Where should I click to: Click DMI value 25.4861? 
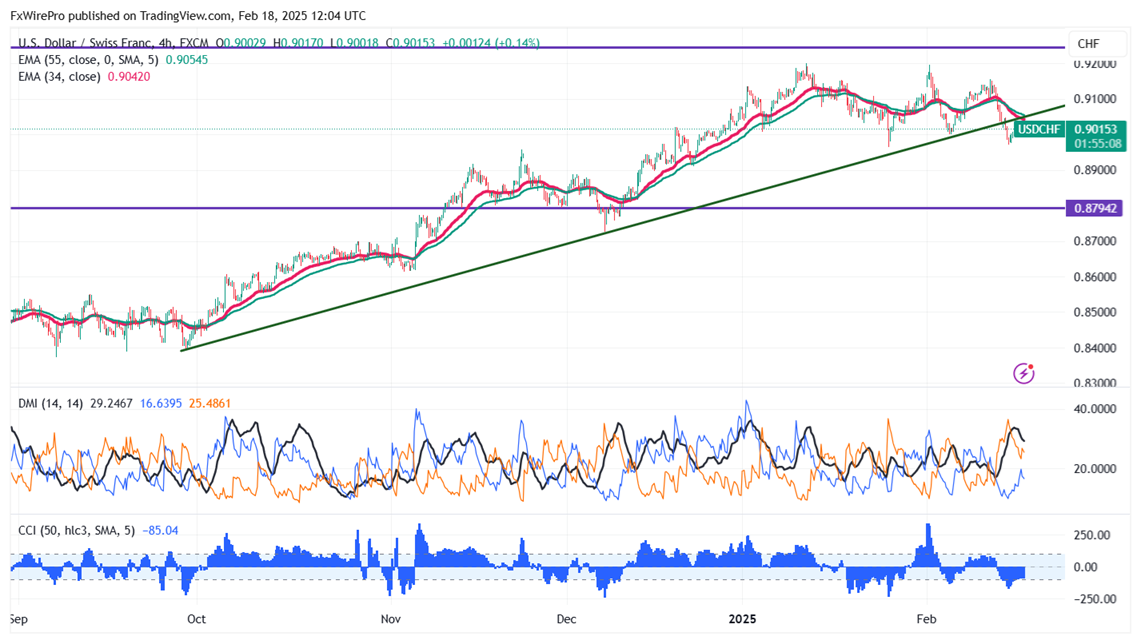click(210, 403)
